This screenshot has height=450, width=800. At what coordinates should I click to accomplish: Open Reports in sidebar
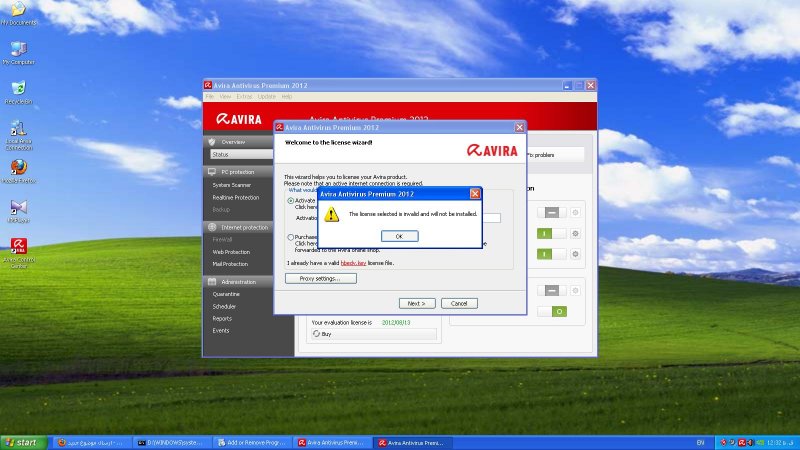(222, 319)
